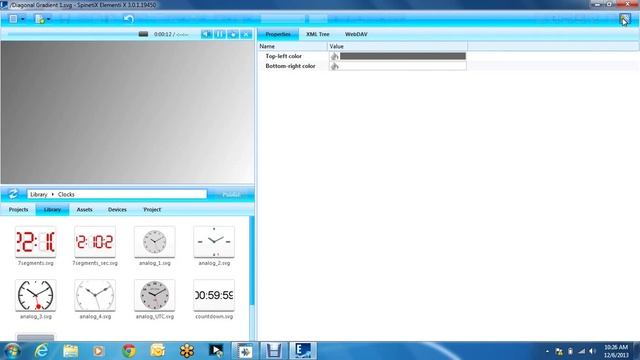
Task: Select the analog_2.svg clock thumbnail
Action: pyautogui.click(x=214, y=242)
